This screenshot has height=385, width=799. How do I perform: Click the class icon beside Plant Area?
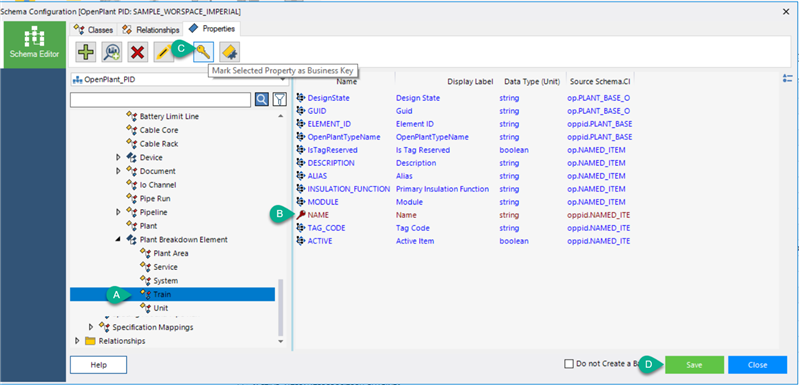[x=145, y=253]
